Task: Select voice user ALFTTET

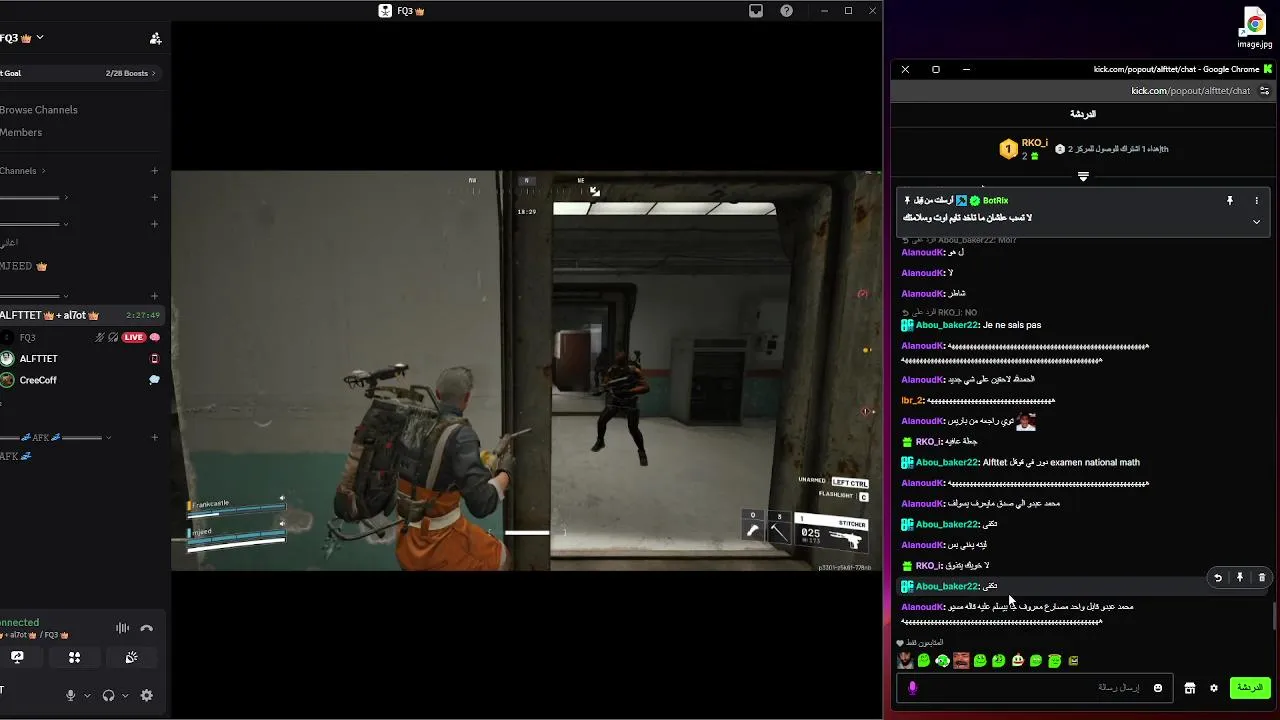Action: [x=38, y=358]
